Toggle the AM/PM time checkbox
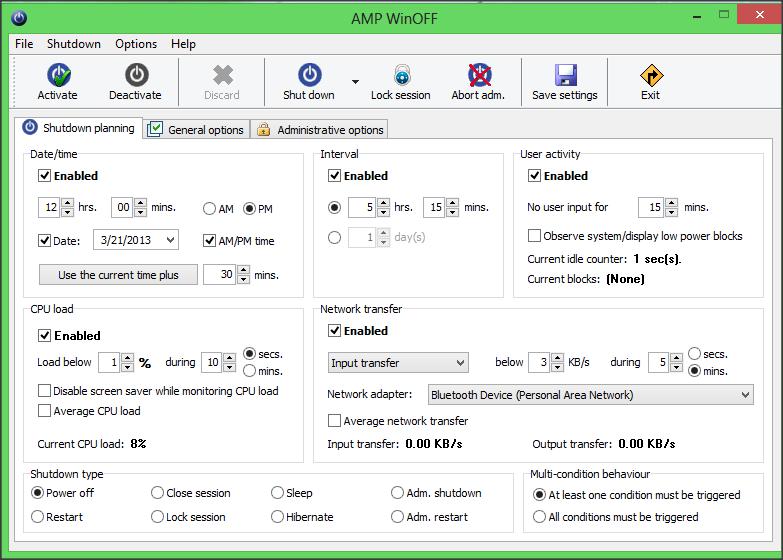Screen dimensions: 783x560 point(209,240)
